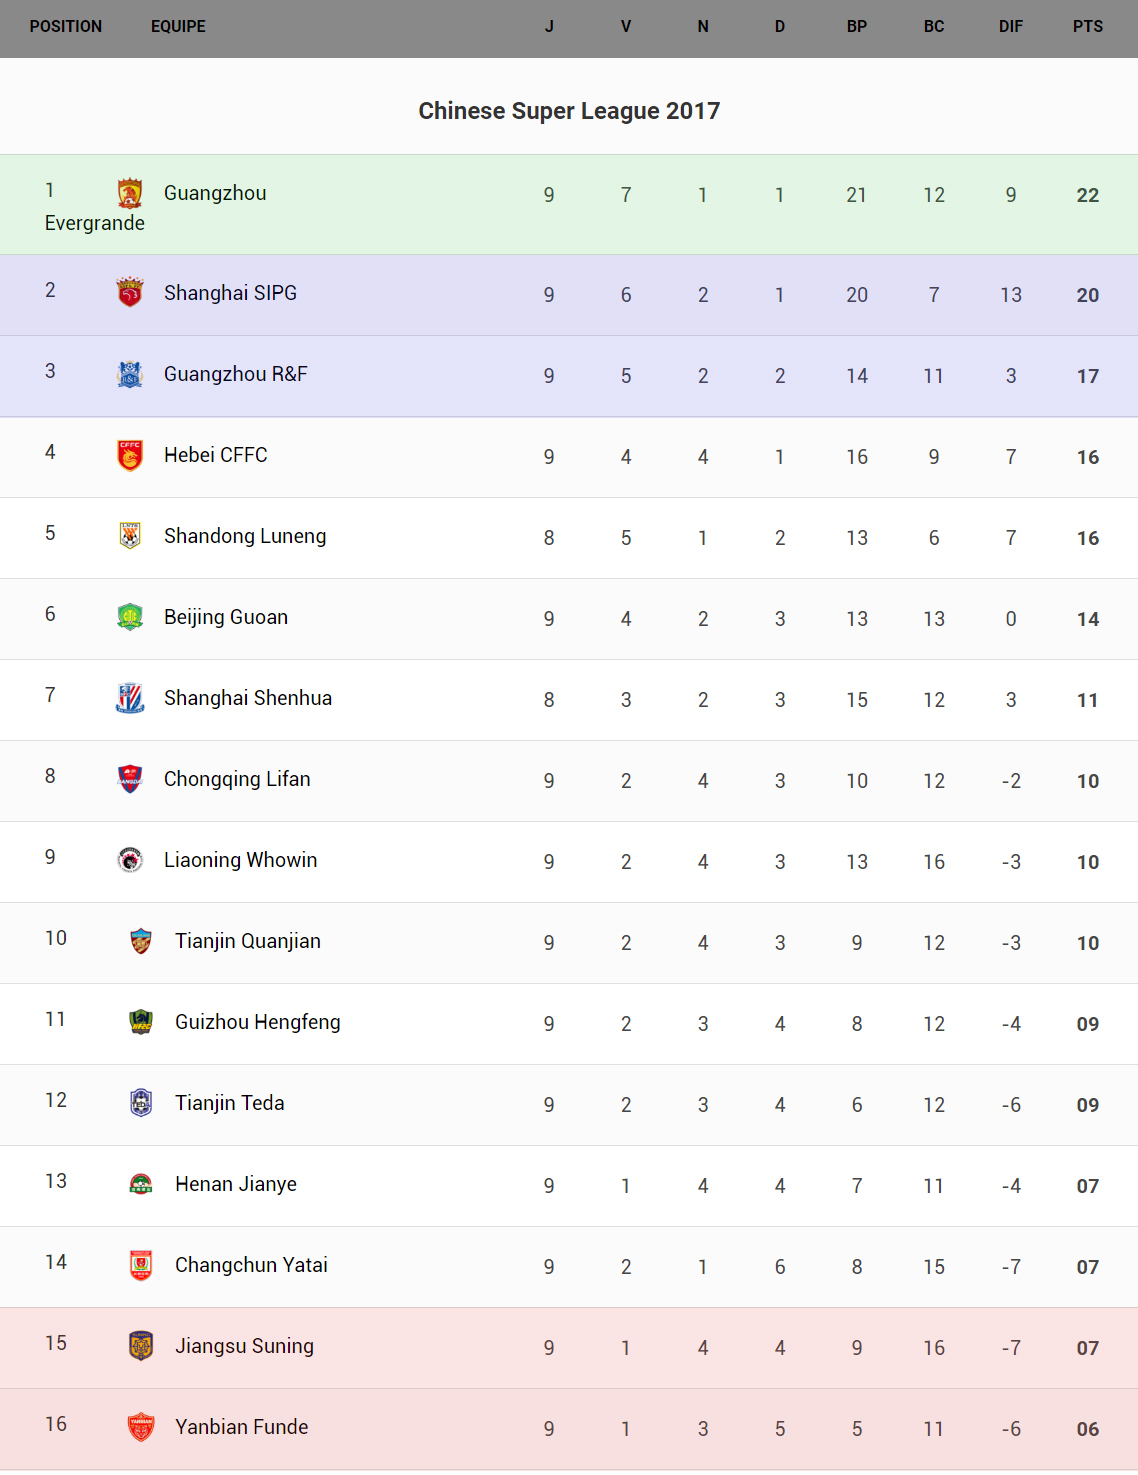Screen dimensions: 1138x1475
Task: Select the Tianjin Quanjian team name
Action: [x=248, y=941]
